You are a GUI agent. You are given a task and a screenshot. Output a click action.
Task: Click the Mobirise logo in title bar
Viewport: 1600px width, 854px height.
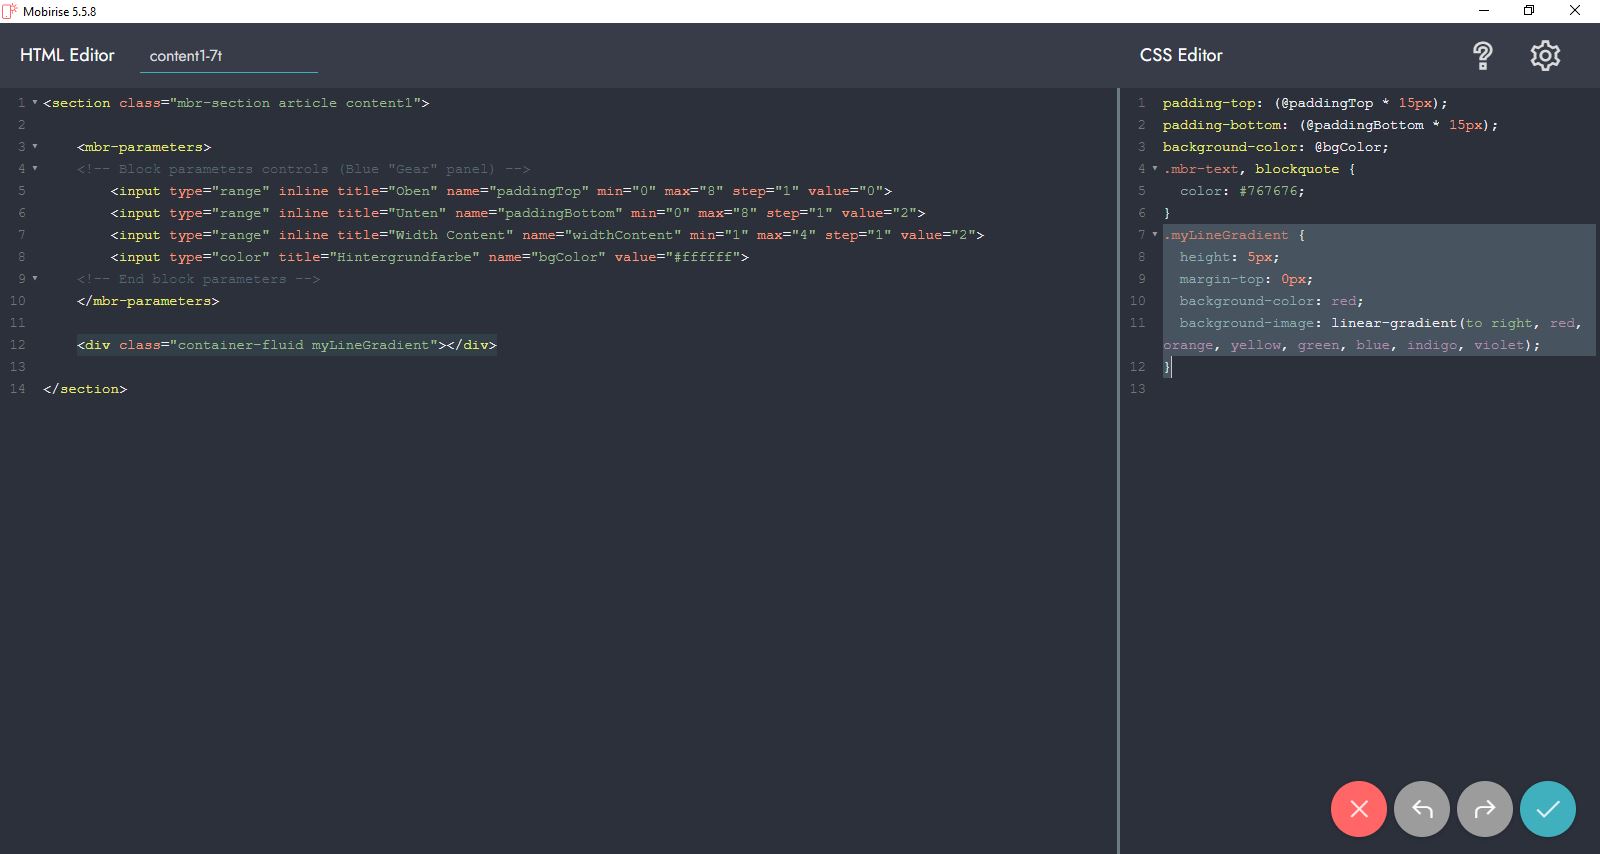(x=10, y=11)
